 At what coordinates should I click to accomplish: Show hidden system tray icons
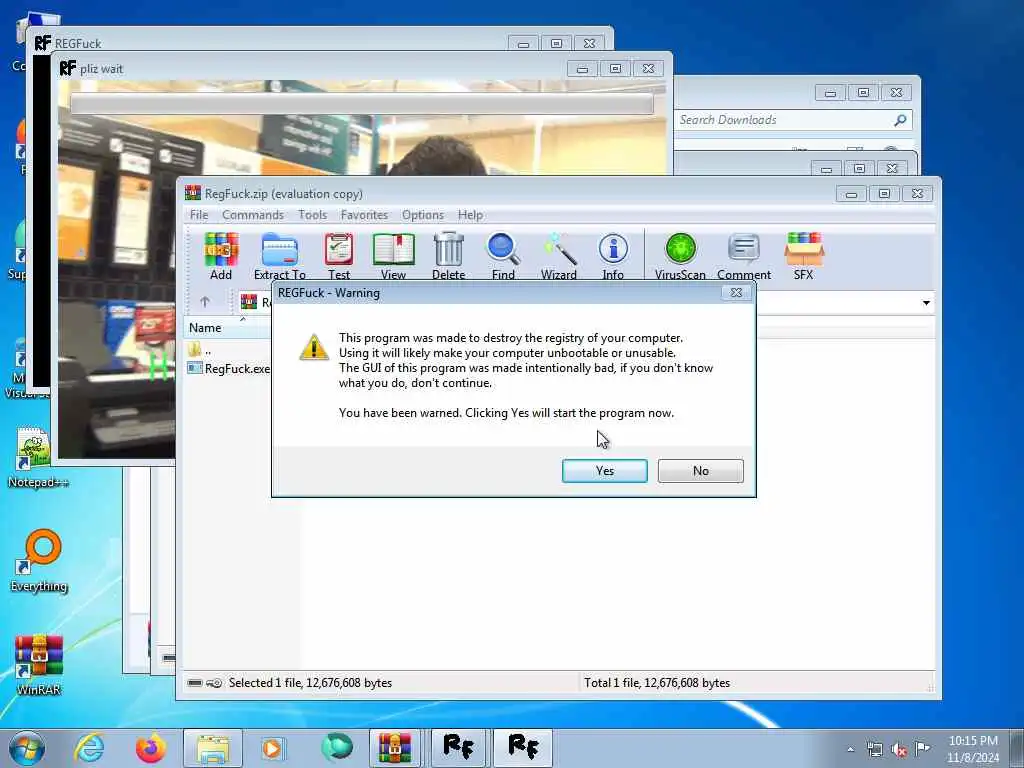pos(850,750)
